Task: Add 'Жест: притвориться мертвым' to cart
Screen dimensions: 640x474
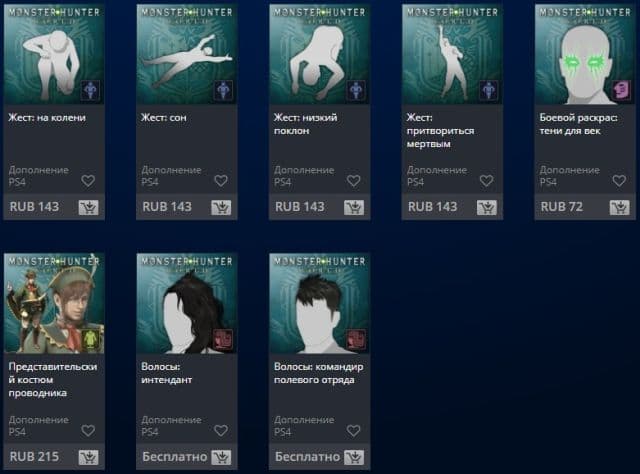Action: (x=487, y=207)
